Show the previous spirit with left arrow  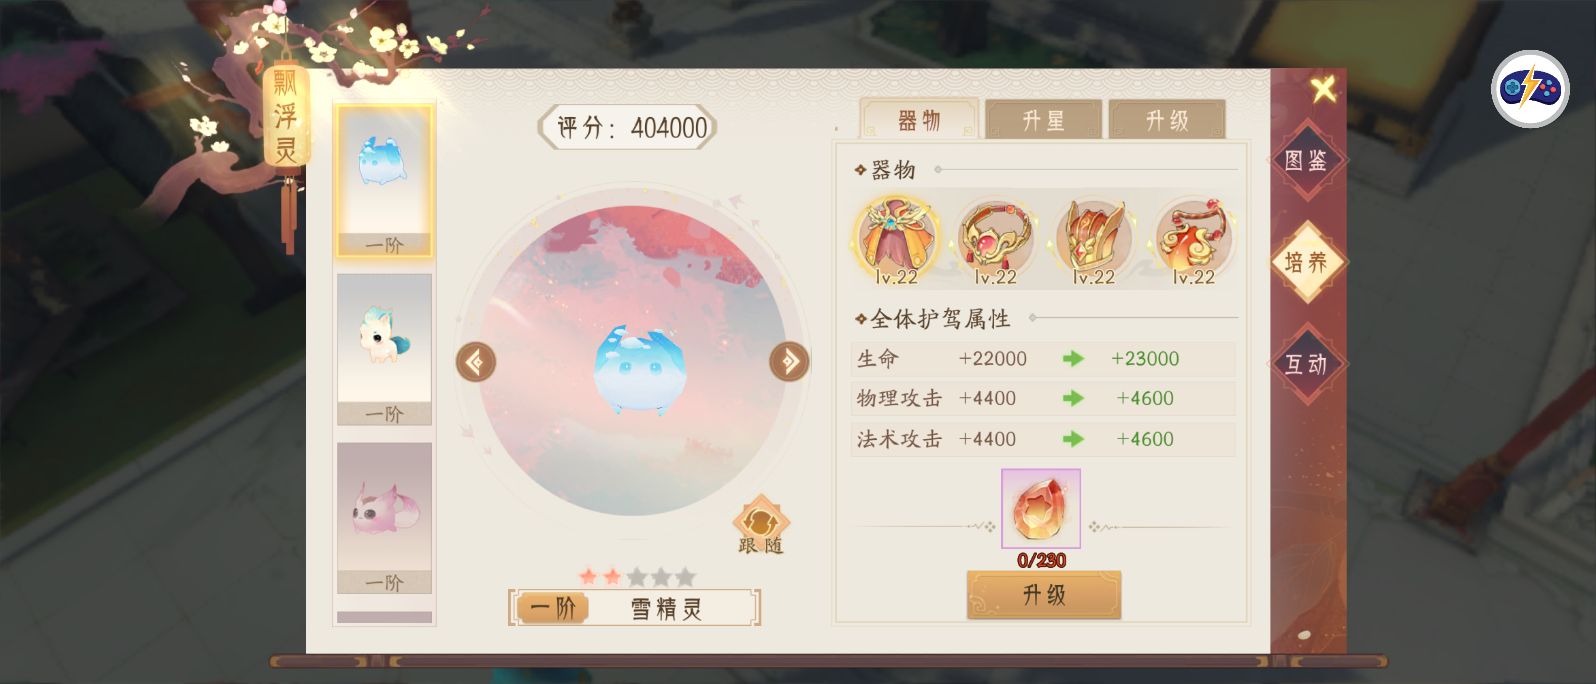(476, 361)
